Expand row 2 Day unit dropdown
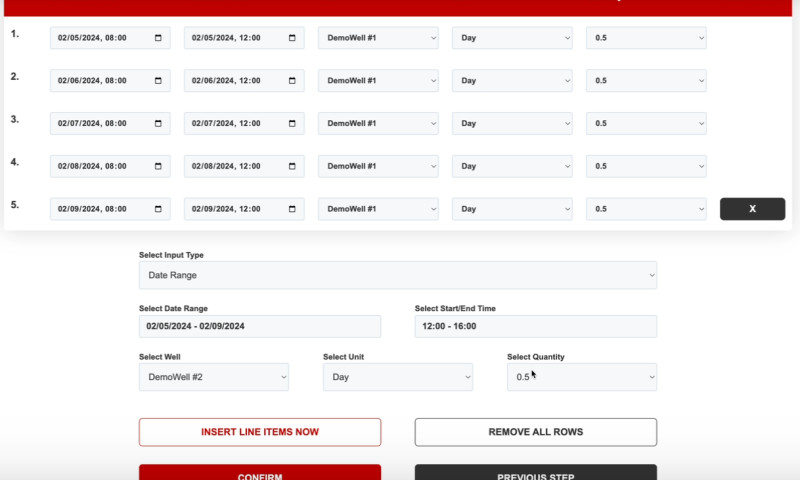800x480 pixels. pyautogui.click(x=512, y=81)
